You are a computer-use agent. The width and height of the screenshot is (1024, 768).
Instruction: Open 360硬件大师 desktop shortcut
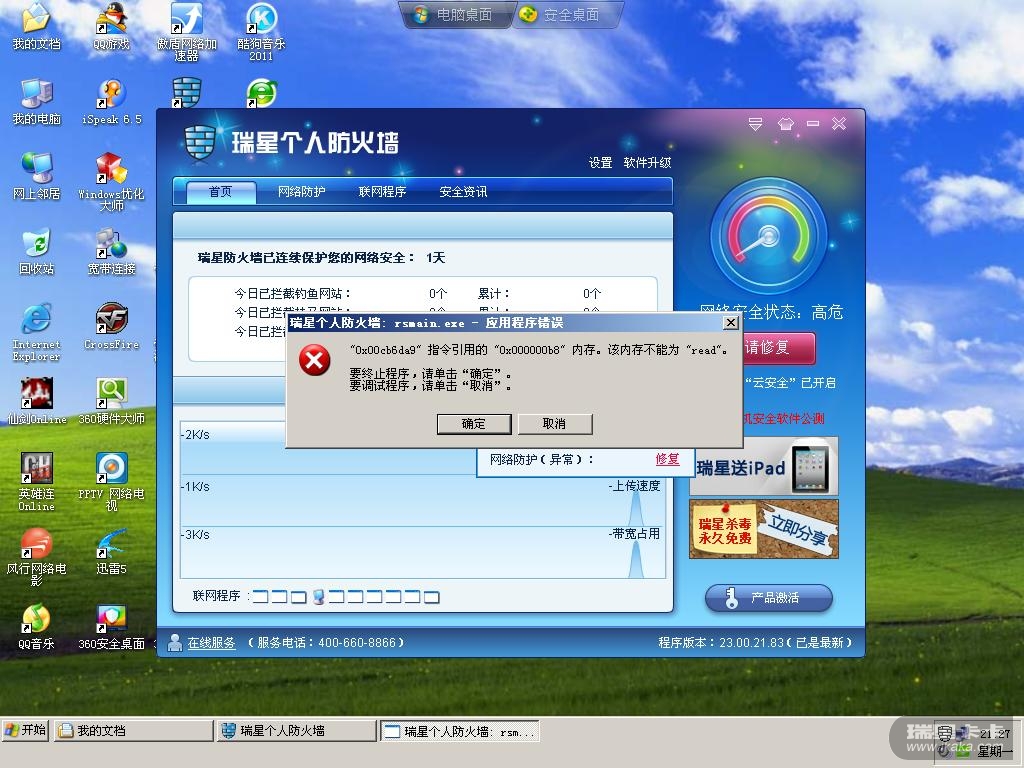pos(111,401)
